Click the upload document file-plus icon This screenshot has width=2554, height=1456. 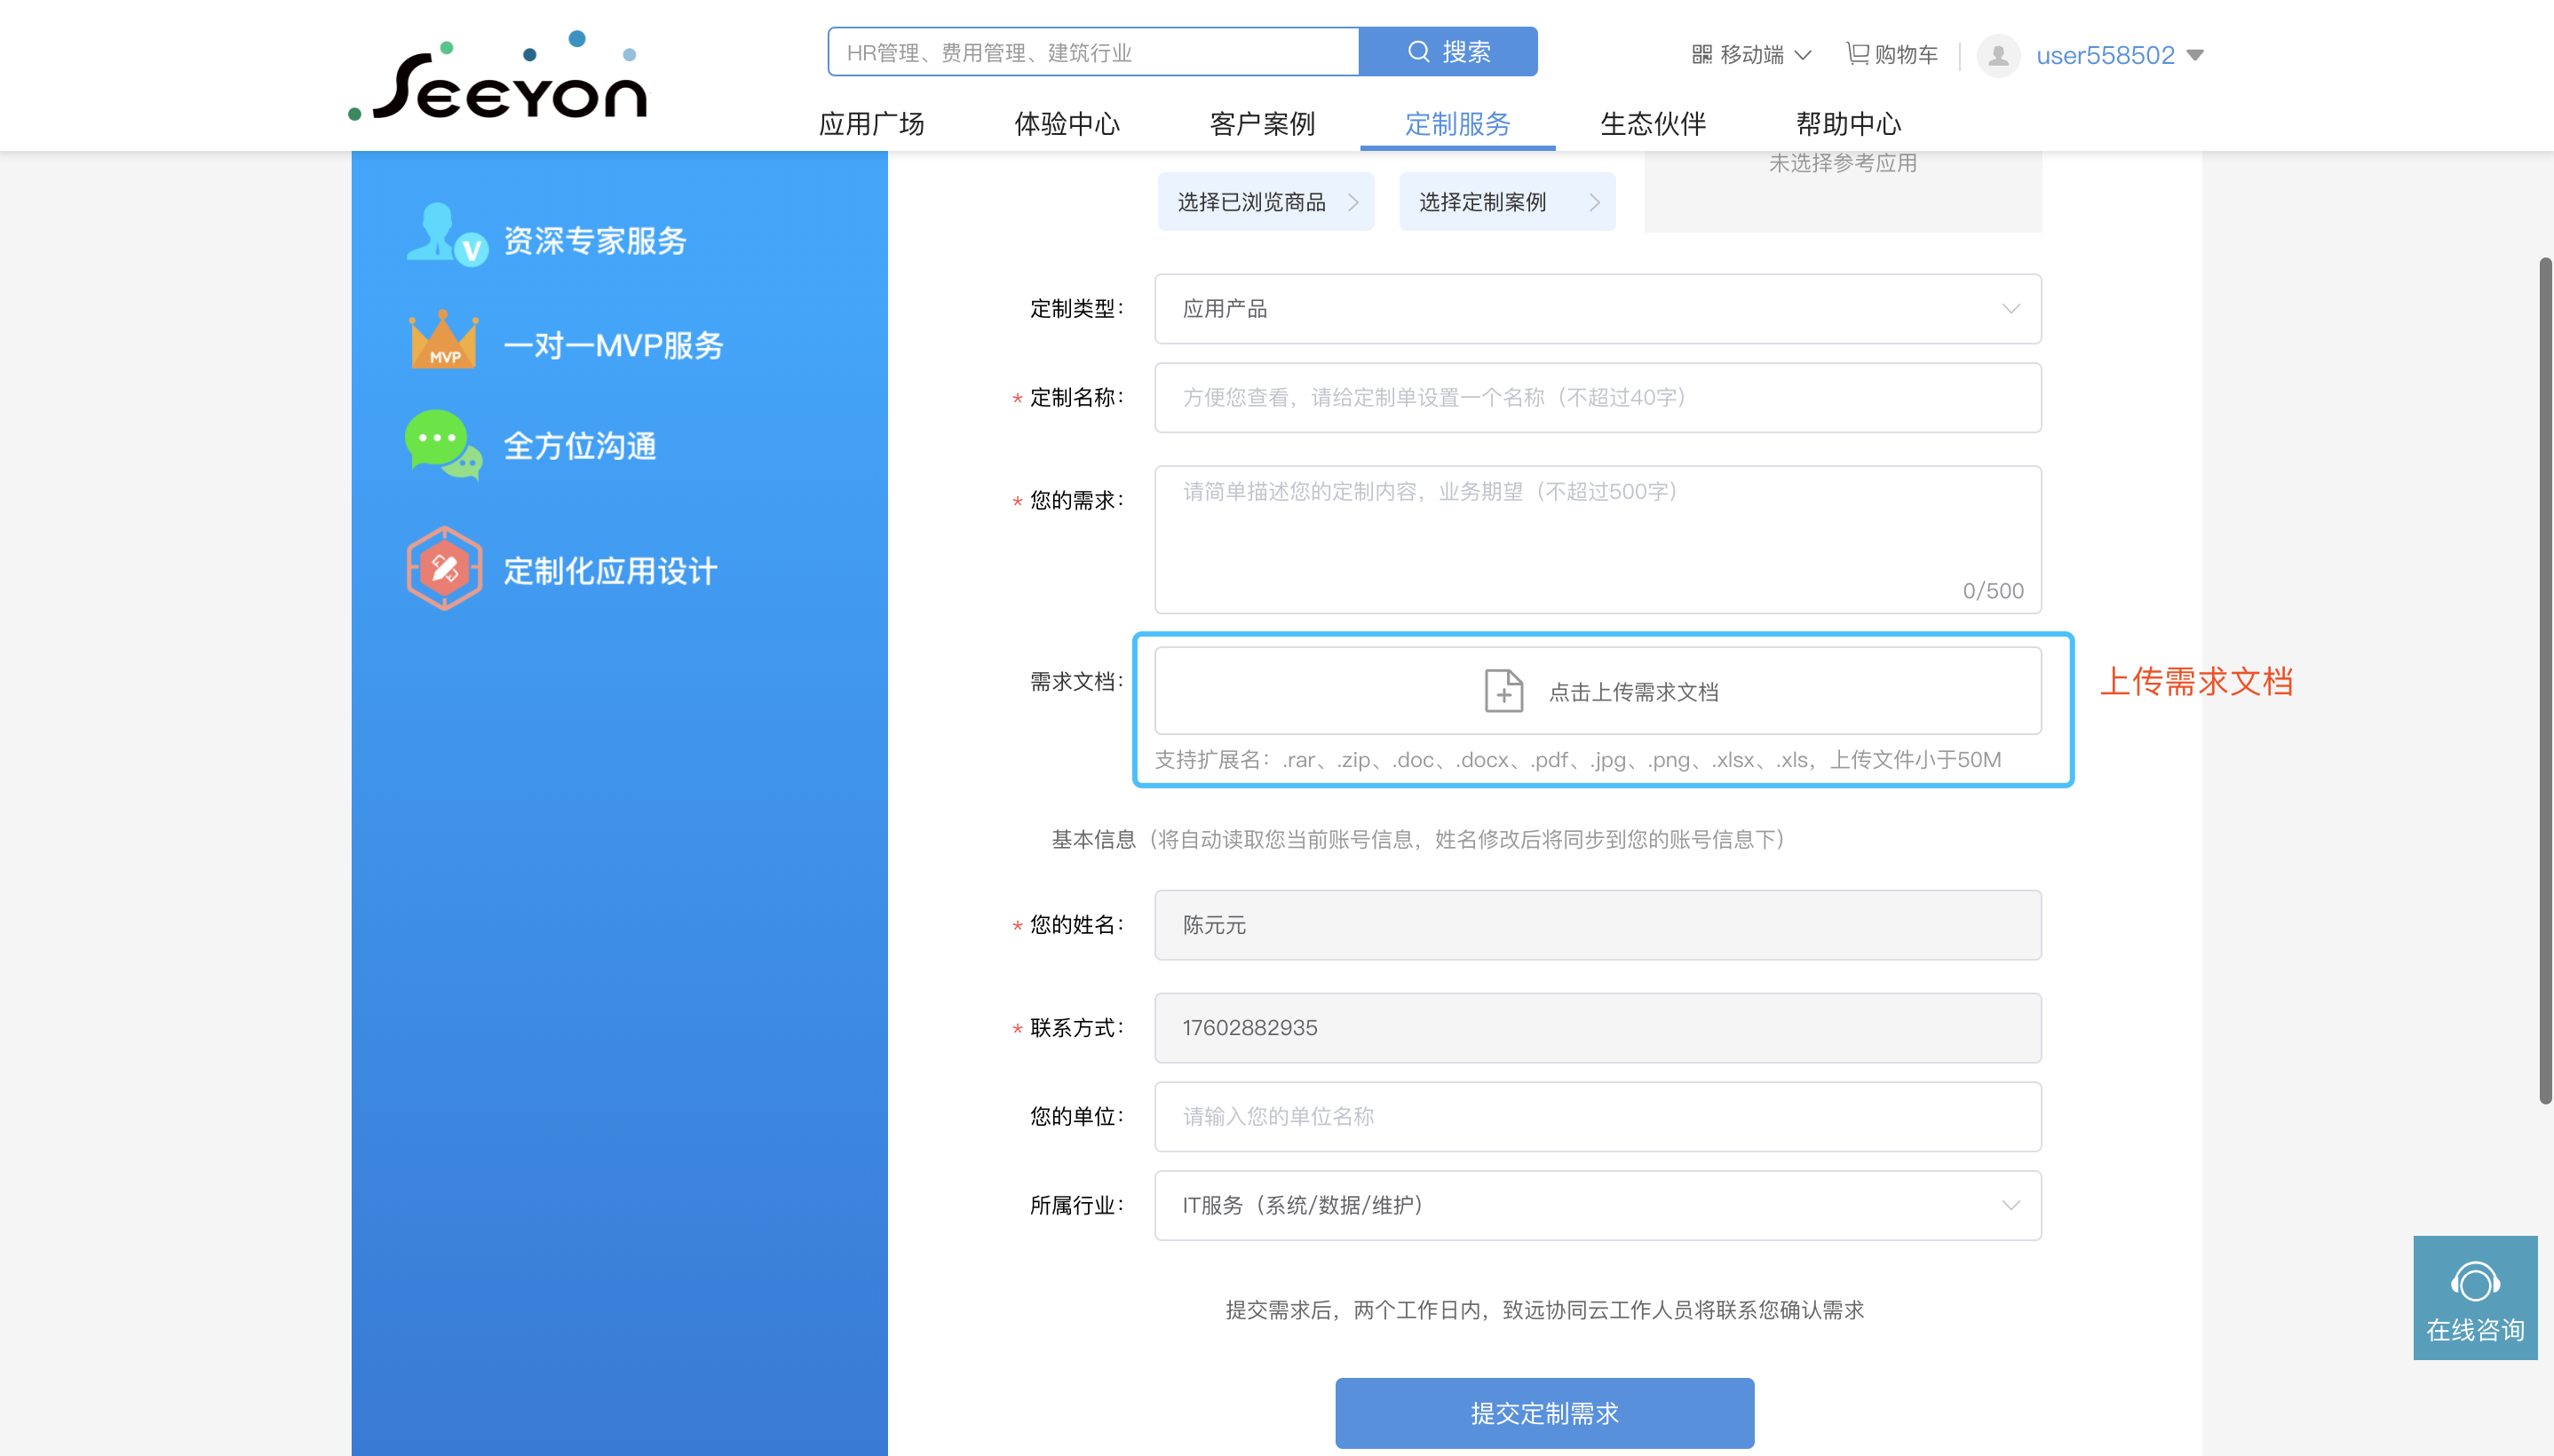tap(1503, 691)
